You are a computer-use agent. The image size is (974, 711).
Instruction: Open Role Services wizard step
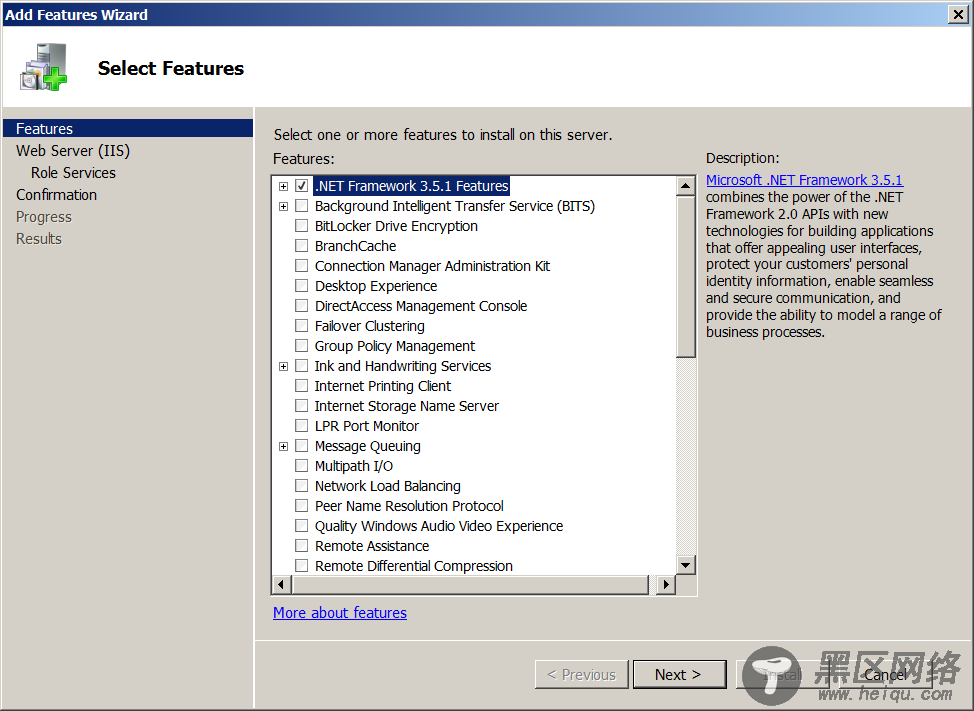pos(73,173)
